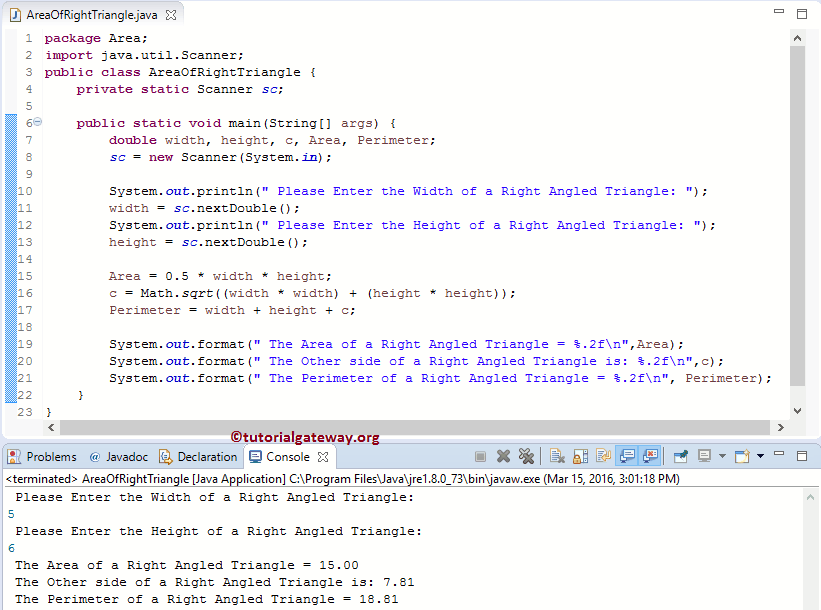The image size is (821, 610).
Task: Click the Display Selected Console icon
Action: click(x=704, y=457)
